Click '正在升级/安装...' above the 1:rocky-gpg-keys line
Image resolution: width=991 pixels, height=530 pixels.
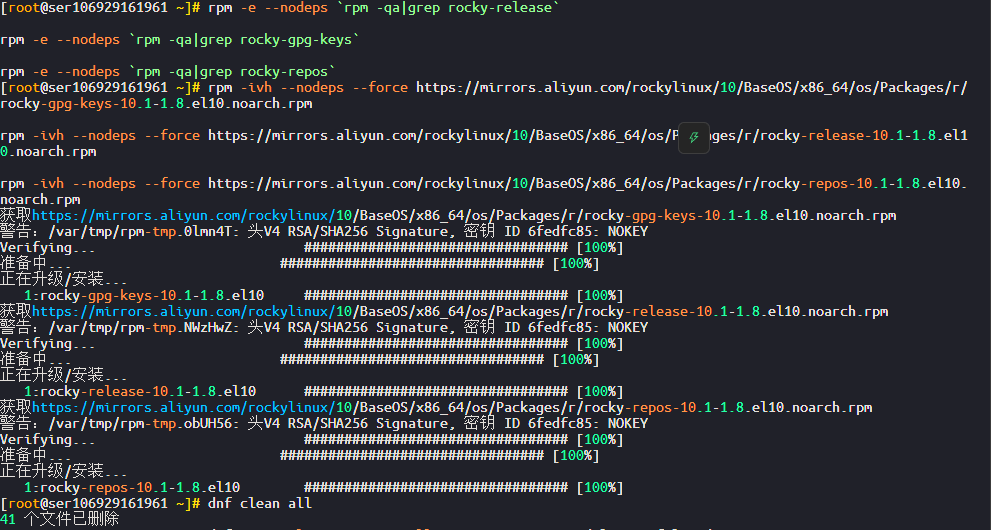click(x=63, y=279)
